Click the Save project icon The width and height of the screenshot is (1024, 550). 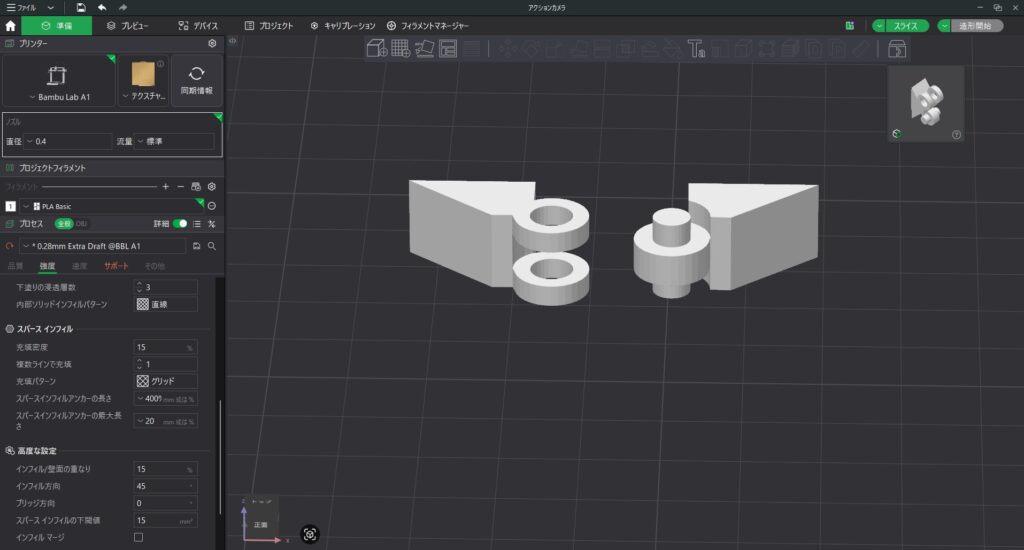pyautogui.click(x=81, y=7)
